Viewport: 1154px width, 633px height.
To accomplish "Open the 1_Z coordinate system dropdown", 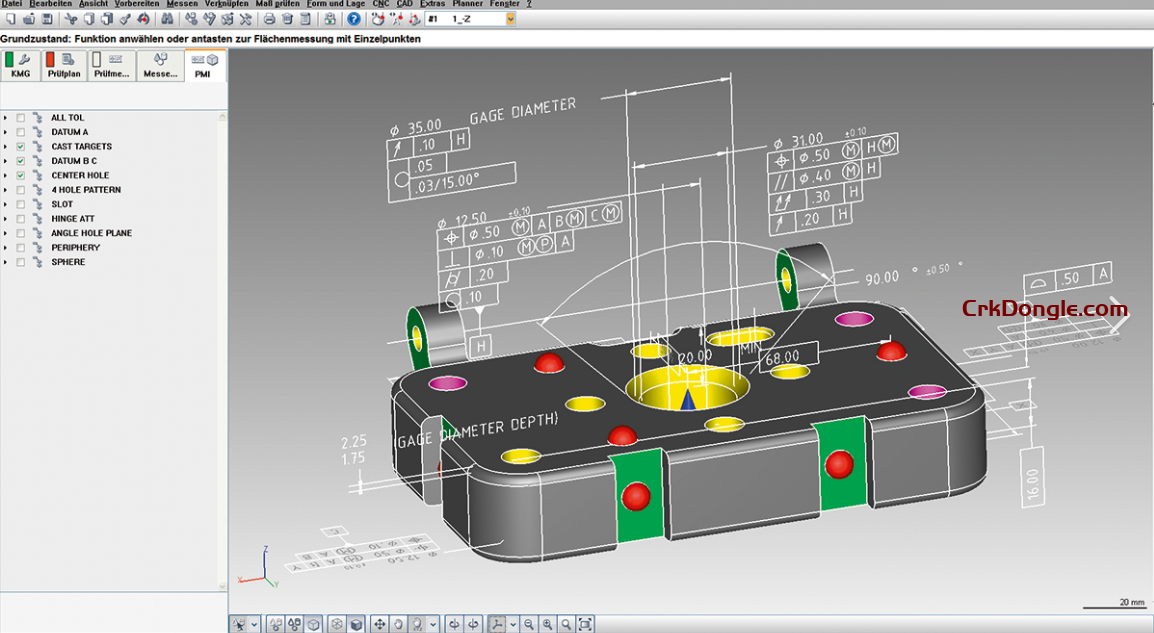I will 510,19.
